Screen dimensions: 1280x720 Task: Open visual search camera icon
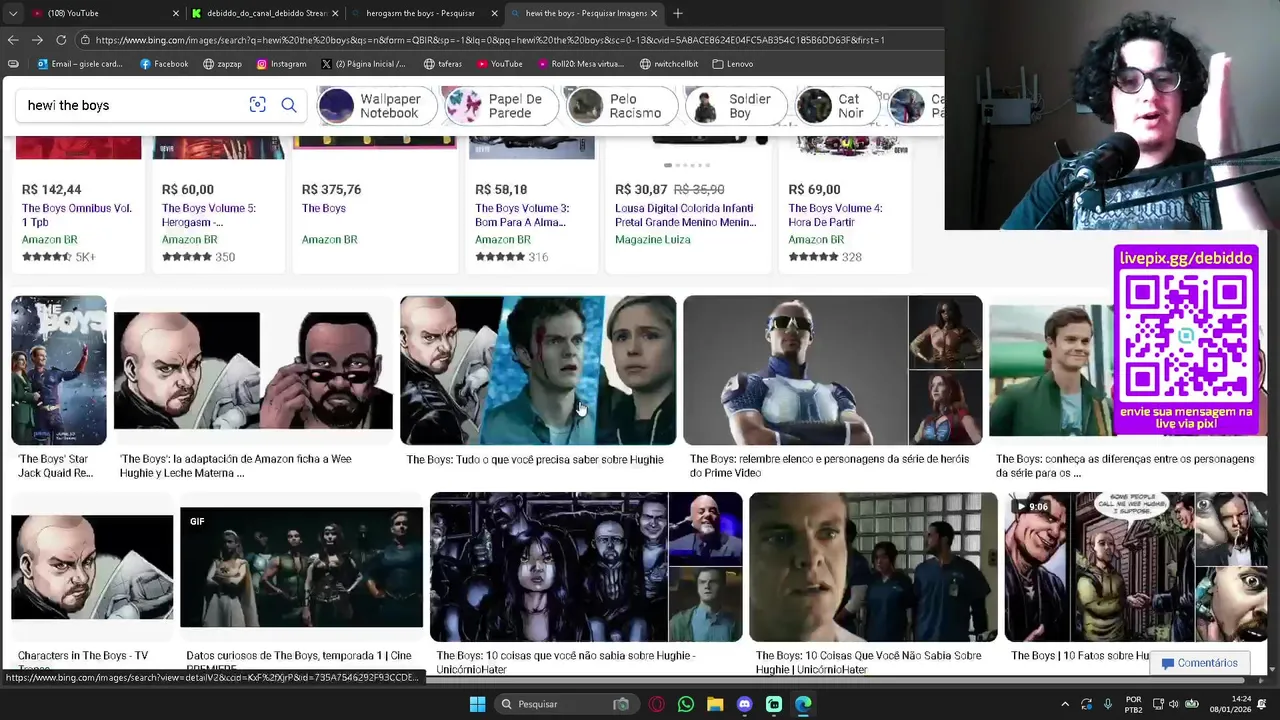257,105
